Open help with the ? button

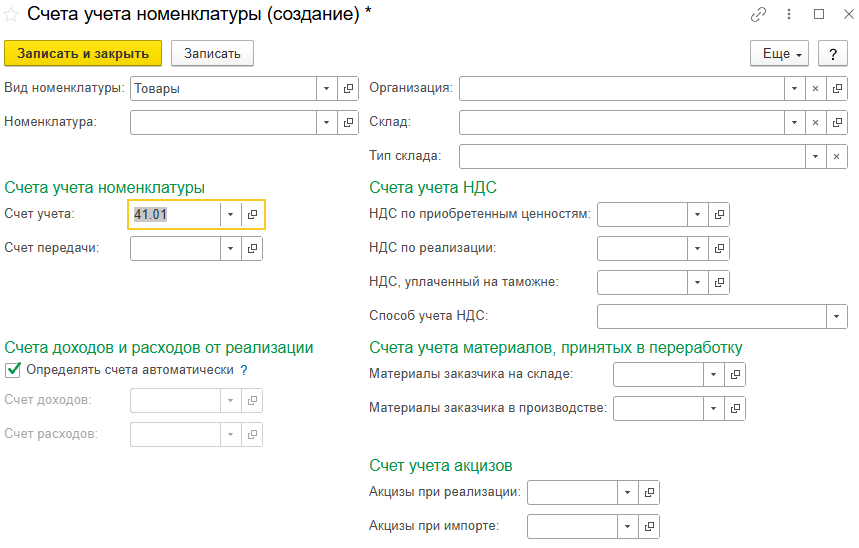(x=833, y=54)
